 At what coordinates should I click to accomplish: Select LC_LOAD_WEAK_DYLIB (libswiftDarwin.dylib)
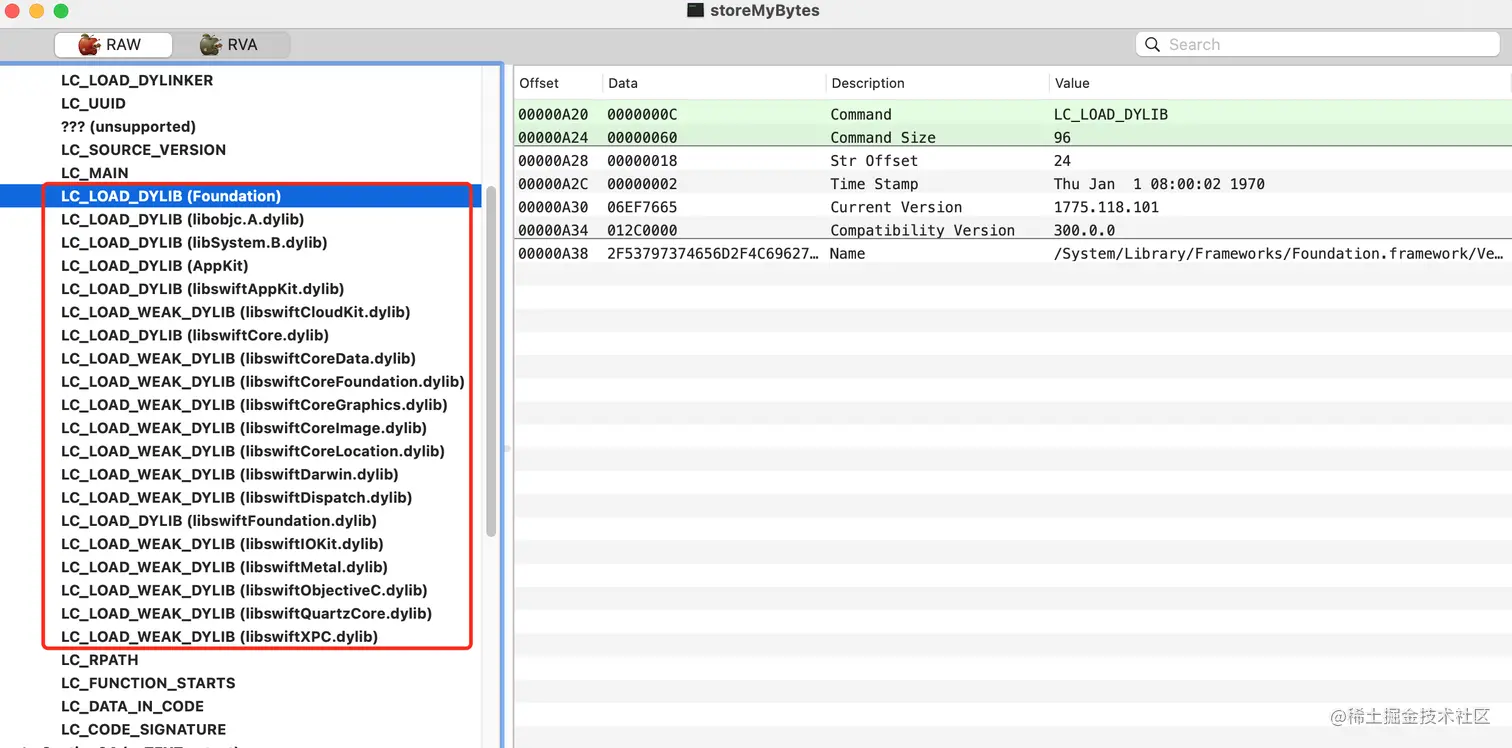(x=230, y=474)
